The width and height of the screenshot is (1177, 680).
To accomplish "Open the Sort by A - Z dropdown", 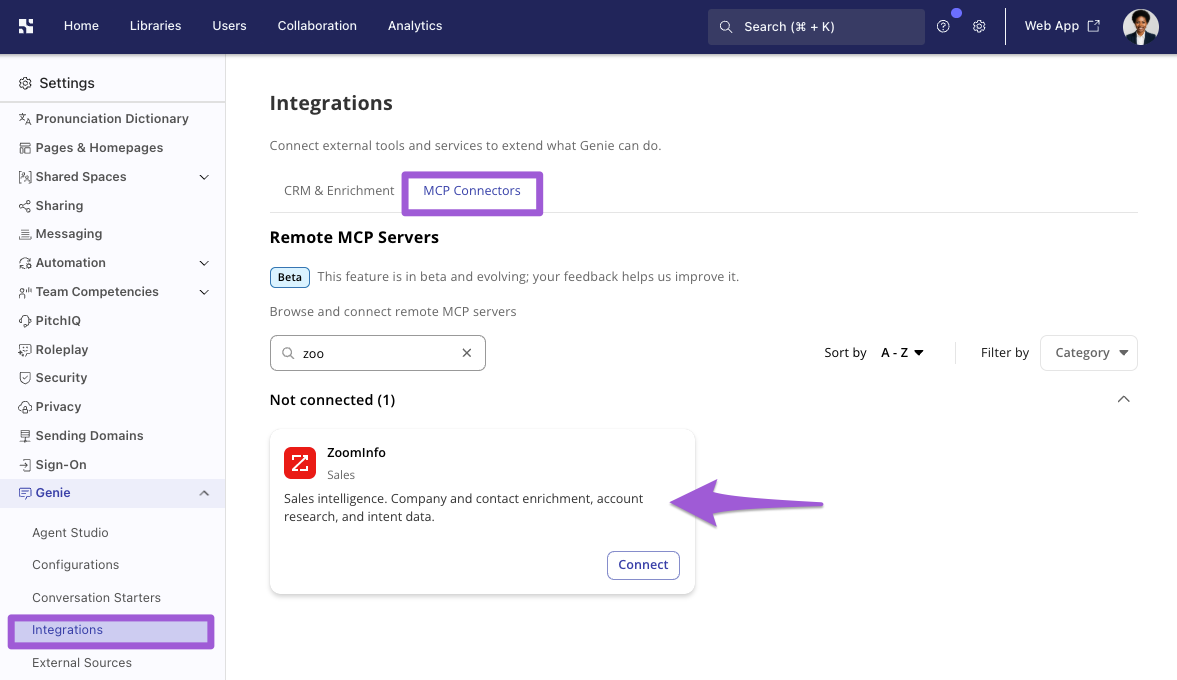I will tap(902, 353).
